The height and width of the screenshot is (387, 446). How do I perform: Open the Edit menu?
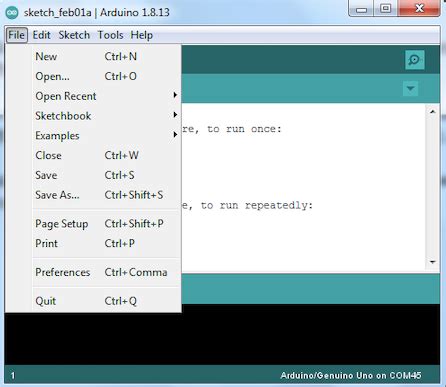tap(41, 35)
